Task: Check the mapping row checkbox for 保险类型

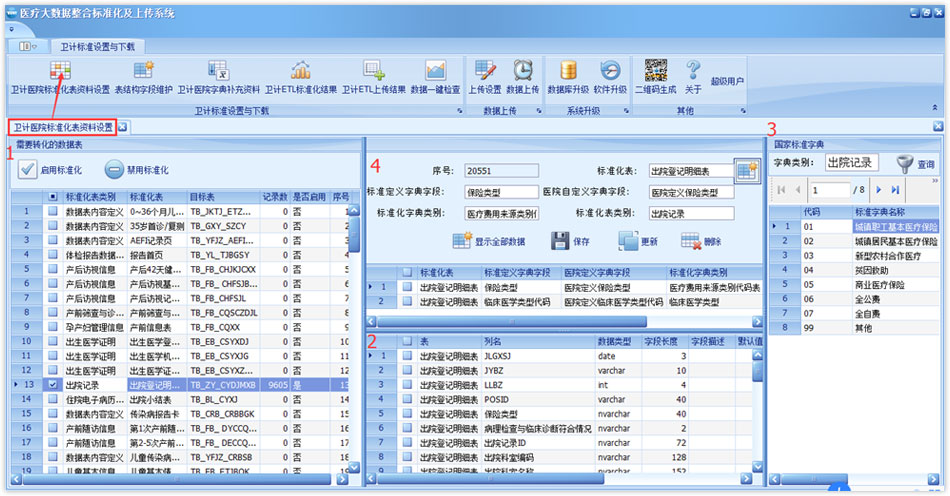Action: point(407,287)
